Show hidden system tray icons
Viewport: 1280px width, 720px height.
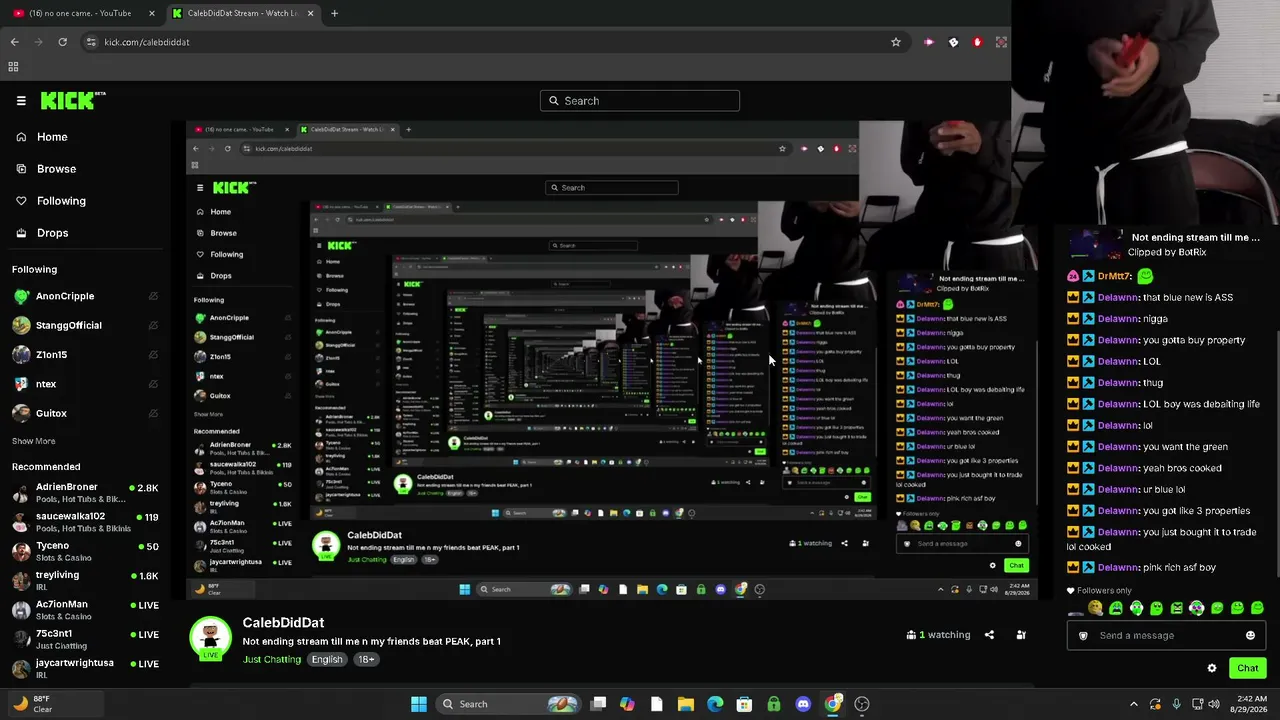click(x=1133, y=704)
